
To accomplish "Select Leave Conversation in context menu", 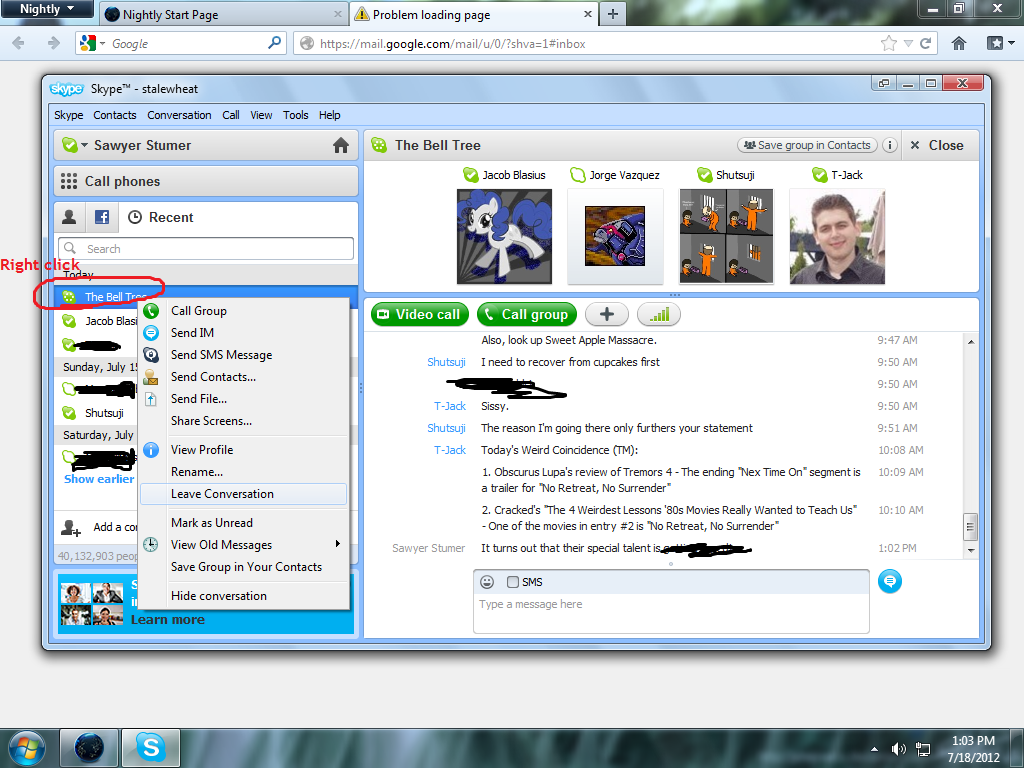I will point(244,494).
